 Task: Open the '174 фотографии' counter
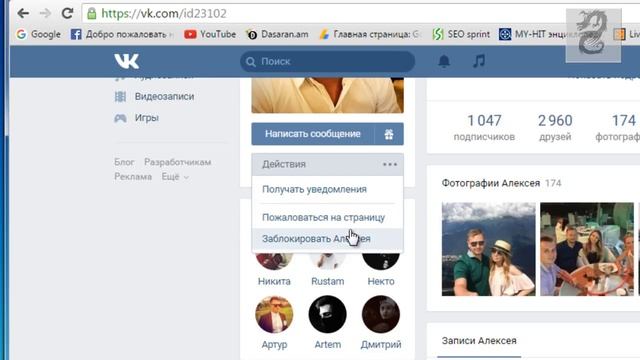tap(618, 128)
